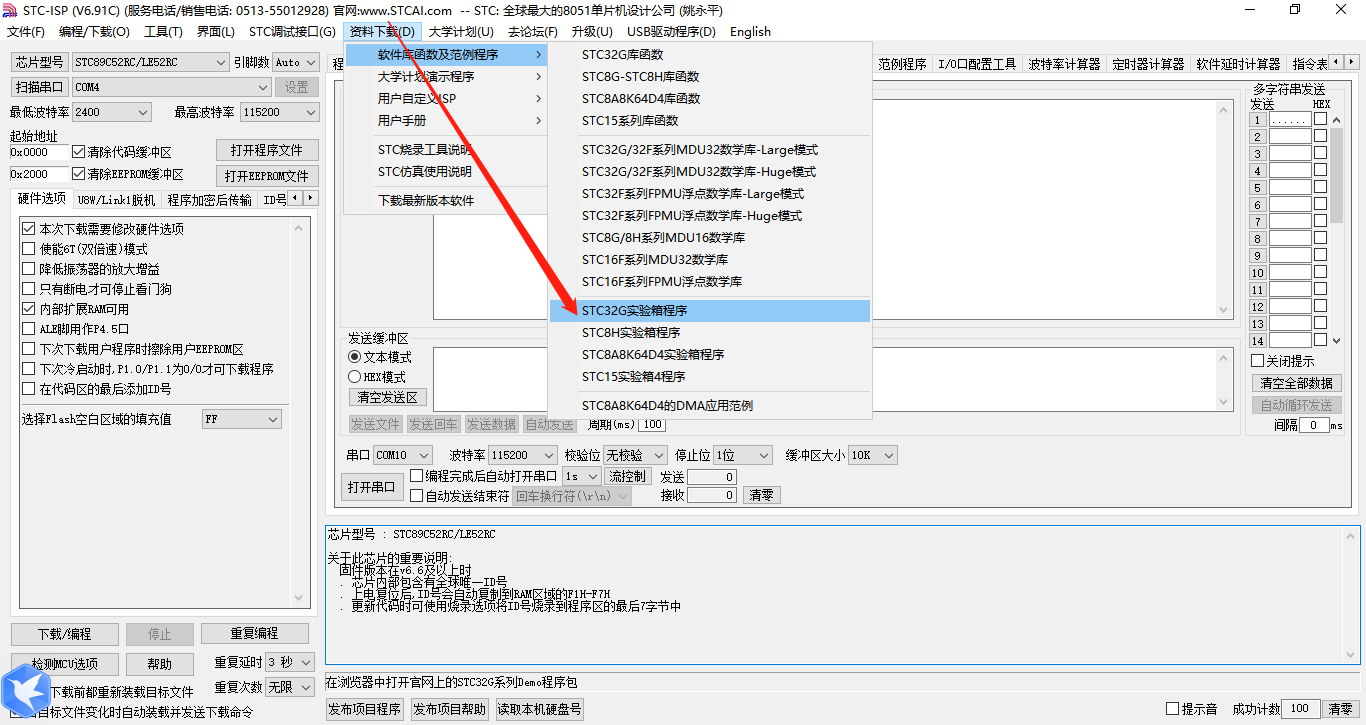
Task: Click 下载/编程 button
Action: (64, 634)
